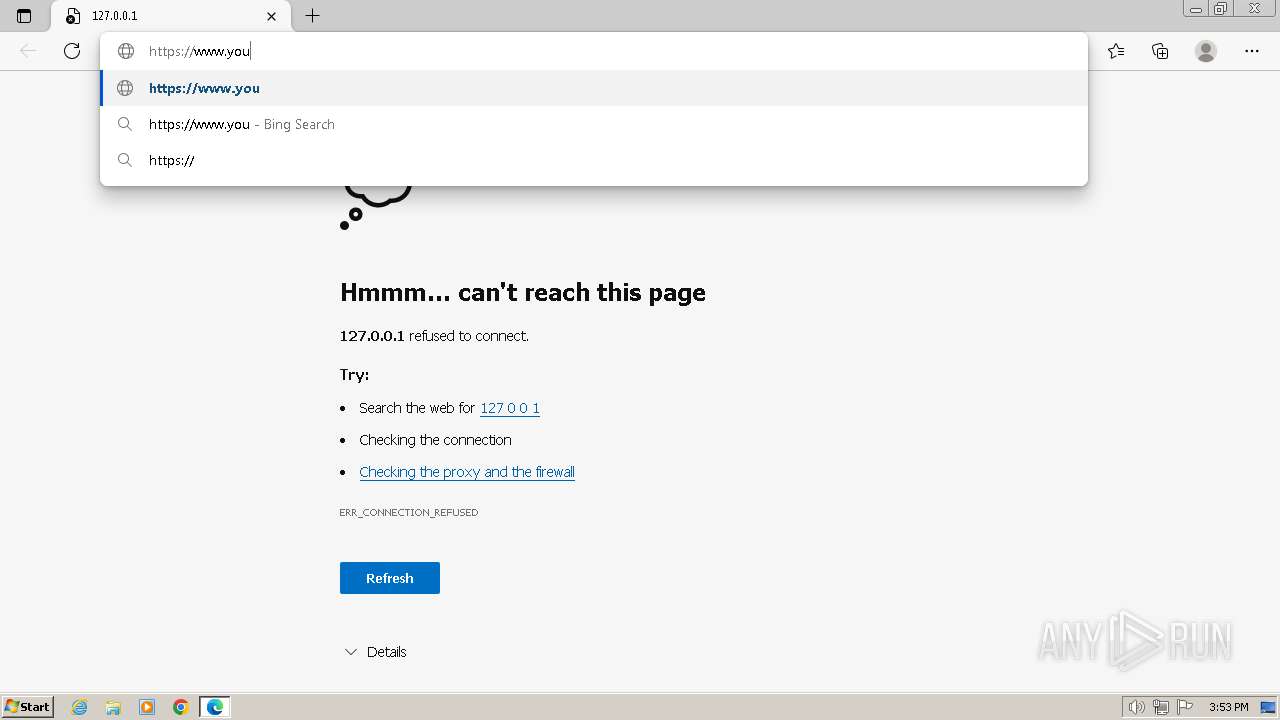
Task: Open the volume speaker tray icon
Action: pyautogui.click(x=1137, y=707)
